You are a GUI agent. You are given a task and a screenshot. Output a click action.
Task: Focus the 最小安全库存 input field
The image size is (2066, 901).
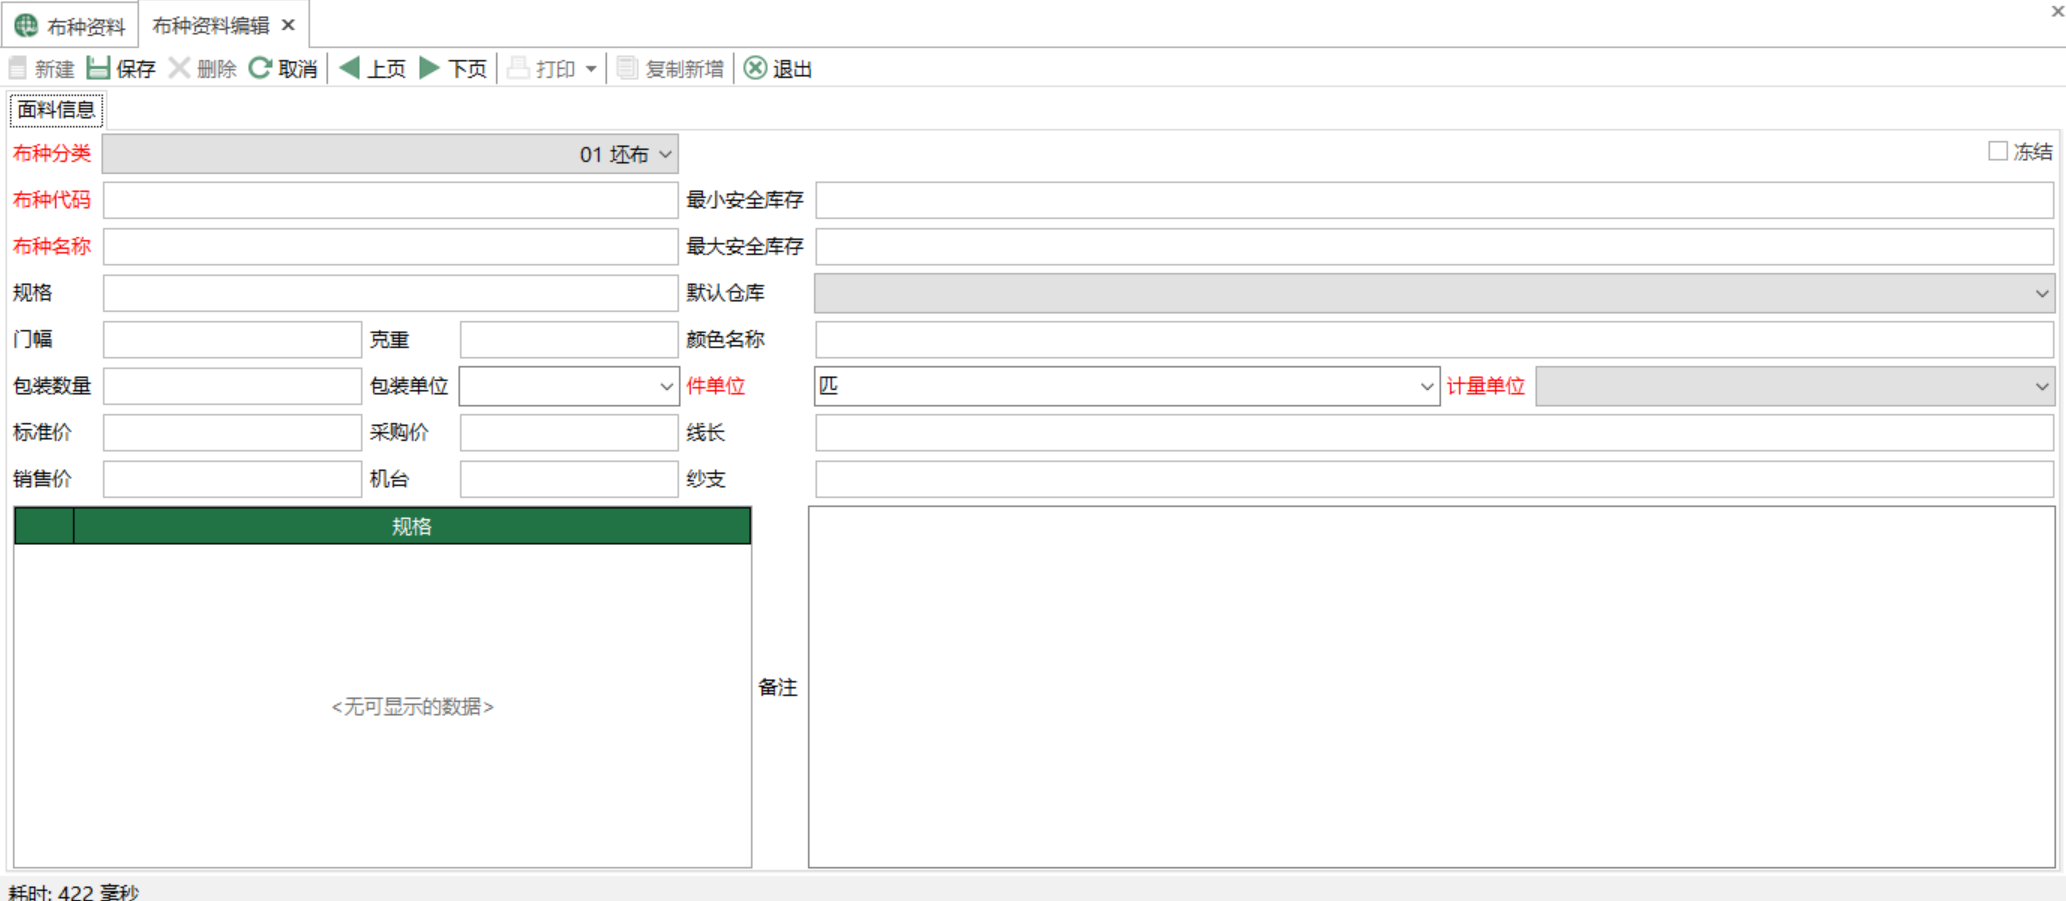click(x=1434, y=200)
